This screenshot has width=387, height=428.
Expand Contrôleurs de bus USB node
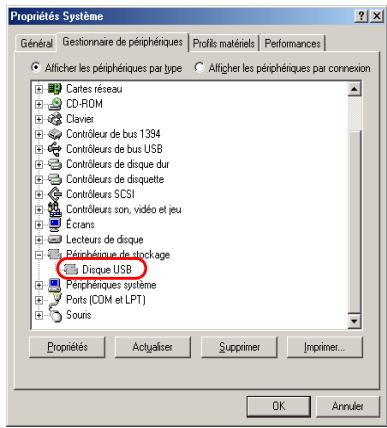[39, 149]
